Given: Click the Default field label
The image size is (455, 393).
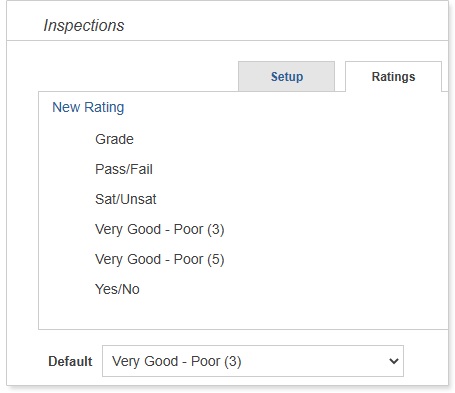Looking at the screenshot, I should tap(70, 361).
